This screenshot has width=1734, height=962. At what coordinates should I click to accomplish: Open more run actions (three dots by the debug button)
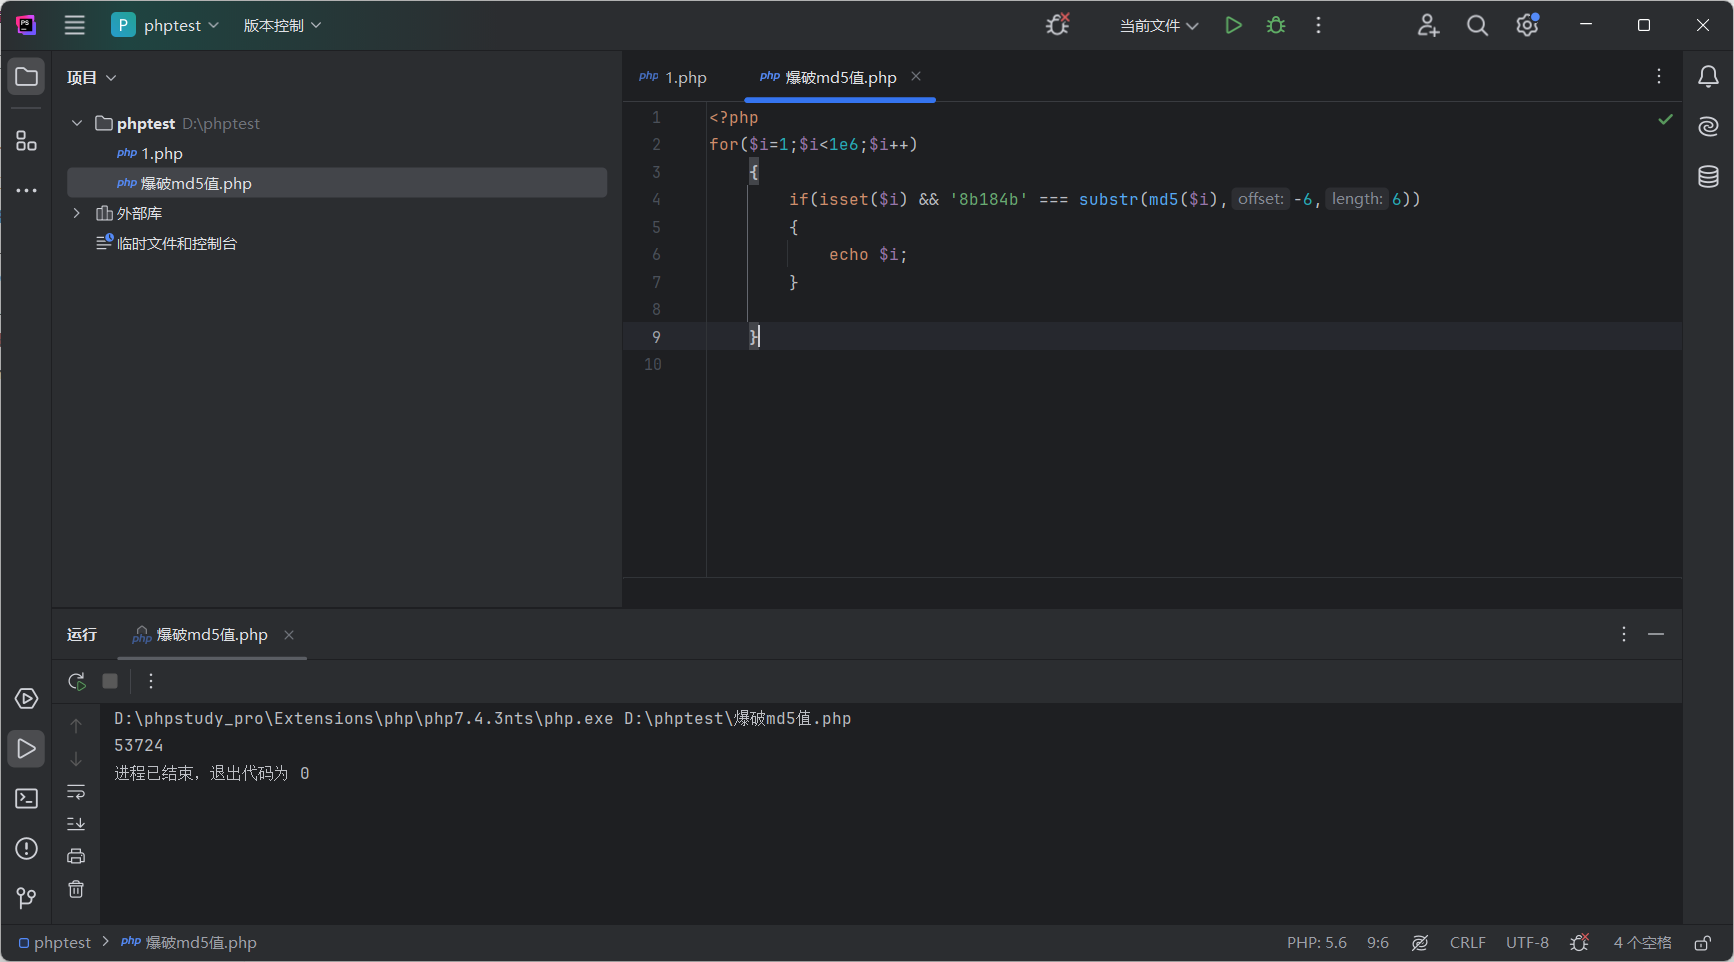click(x=1319, y=25)
